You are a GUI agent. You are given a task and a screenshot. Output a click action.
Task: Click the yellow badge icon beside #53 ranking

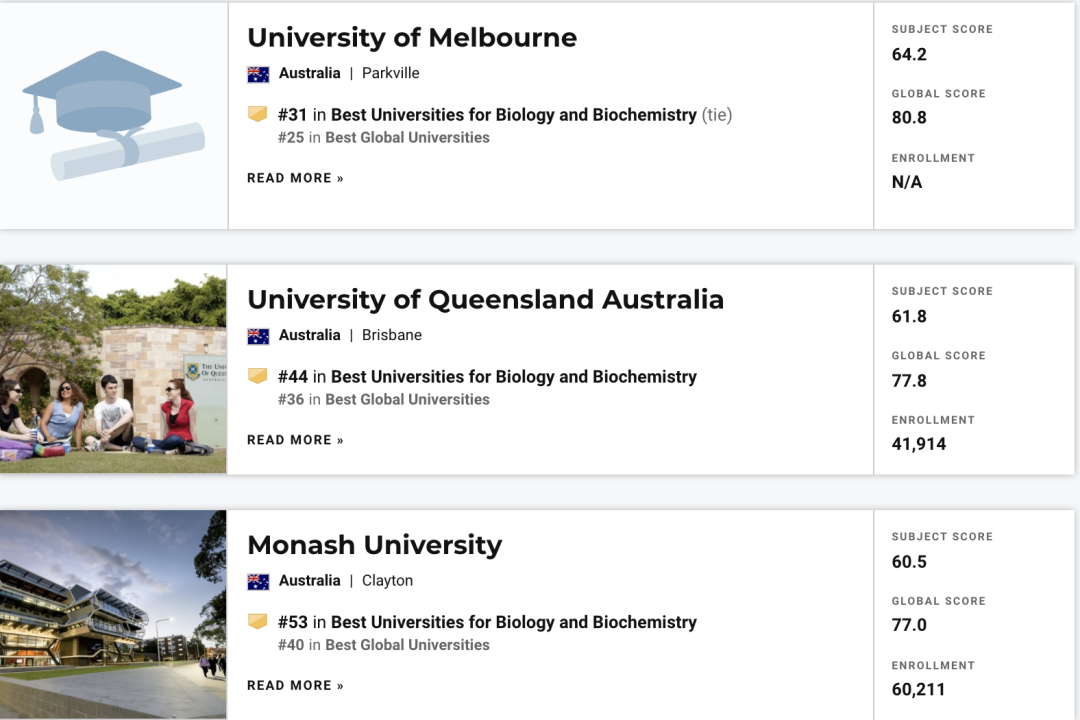coord(258,621)
